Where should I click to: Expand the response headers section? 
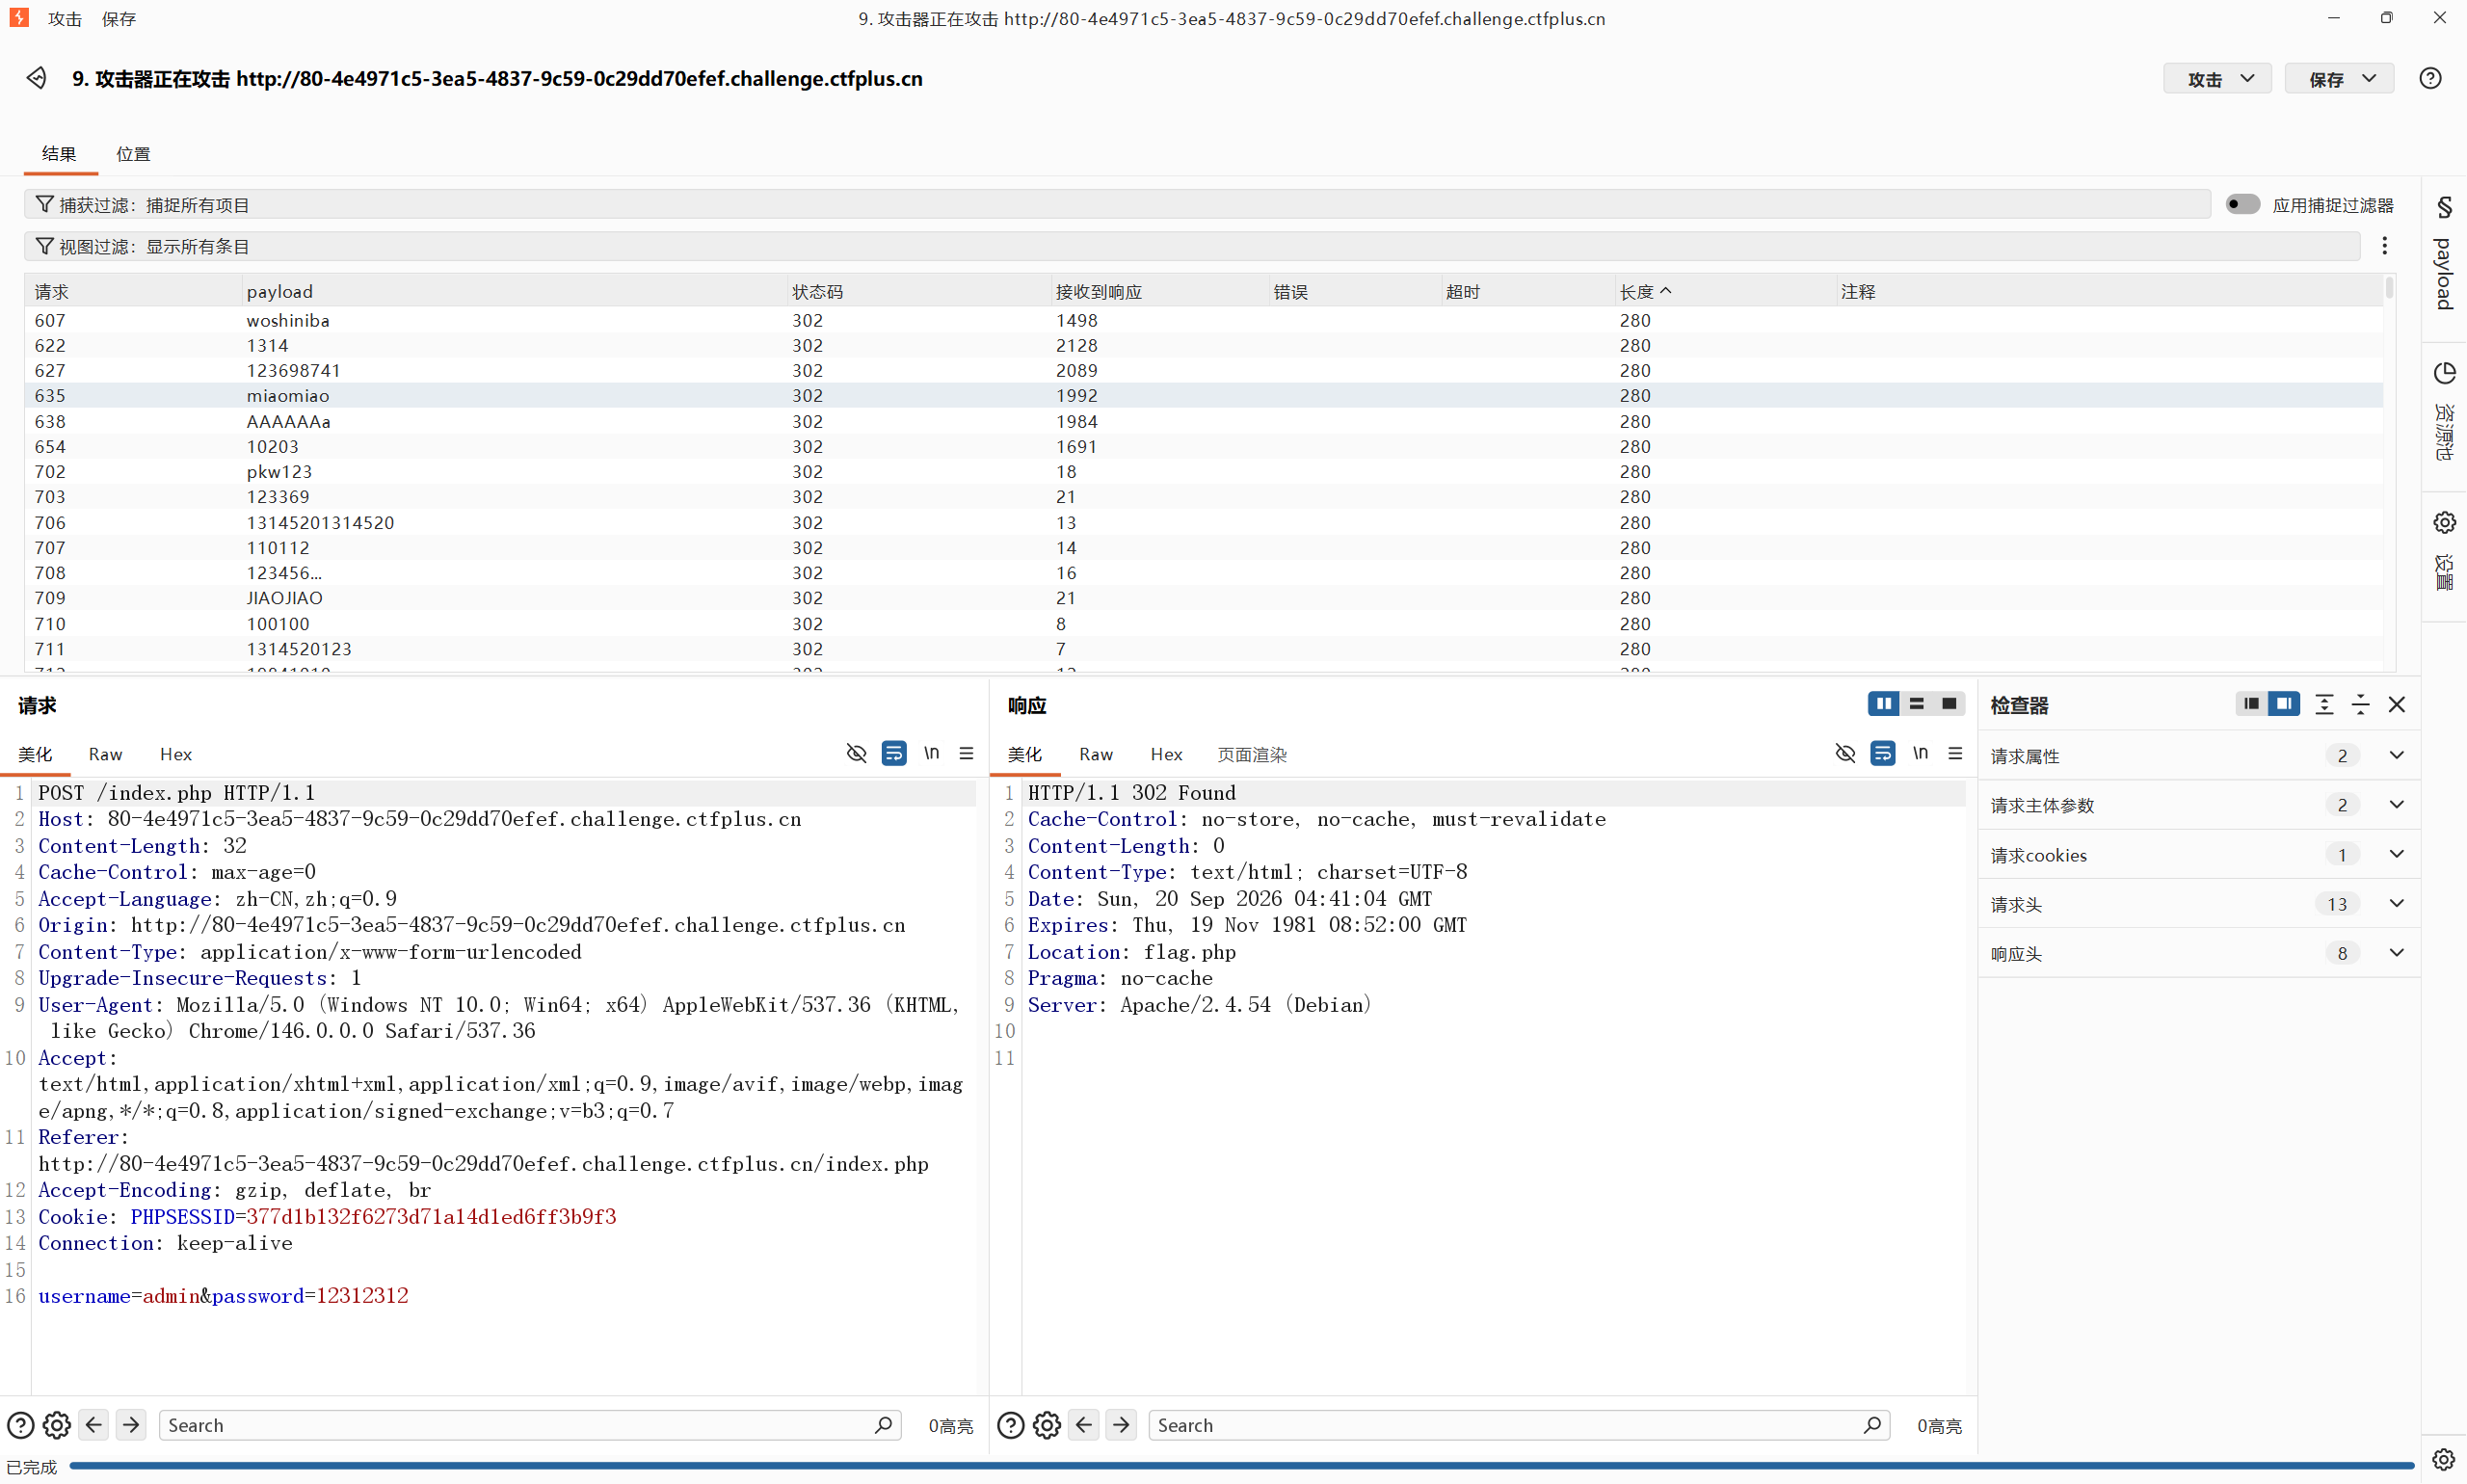pyautogui.click(x=2199, y=953)
